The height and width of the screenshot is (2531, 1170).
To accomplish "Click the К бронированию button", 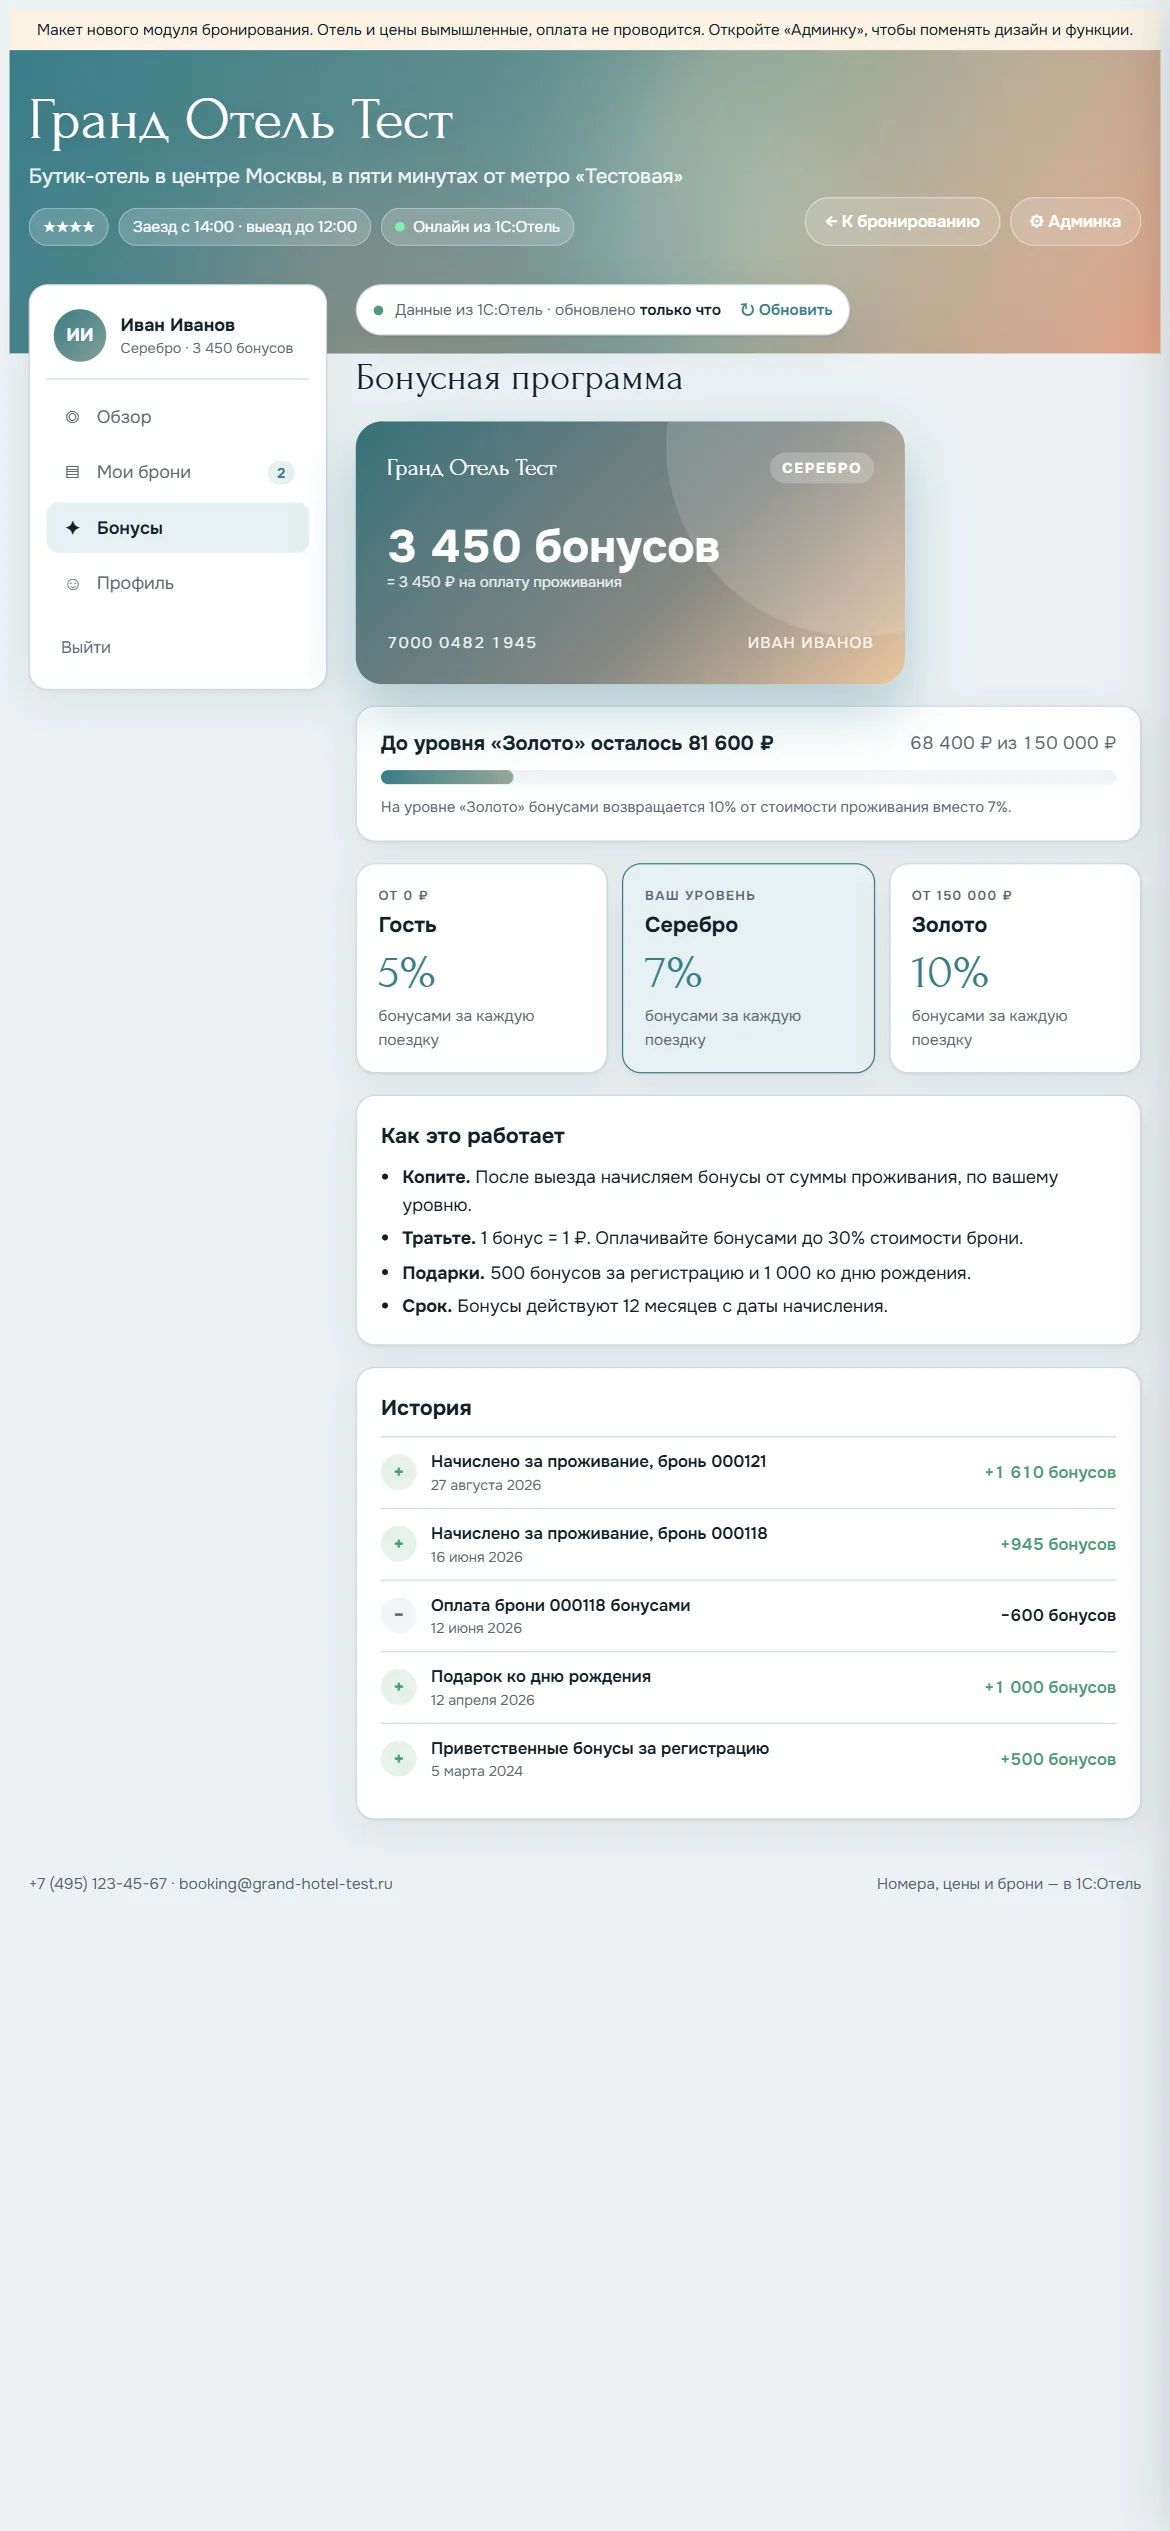I will click(902, 221).
